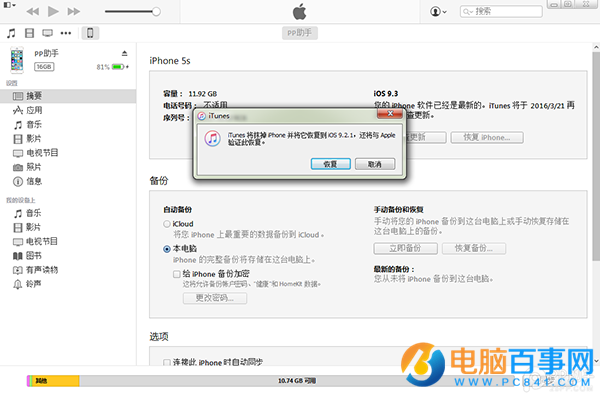Click the music note icon in dialog
This screenshot has height=396, width=600.
[x=212, y=139]
